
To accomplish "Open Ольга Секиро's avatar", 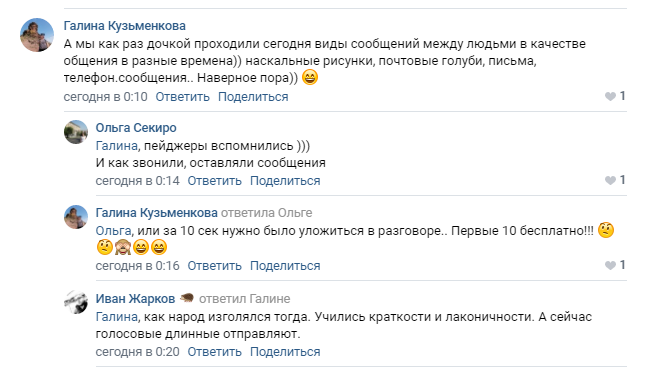I will [x=76, y=132].
